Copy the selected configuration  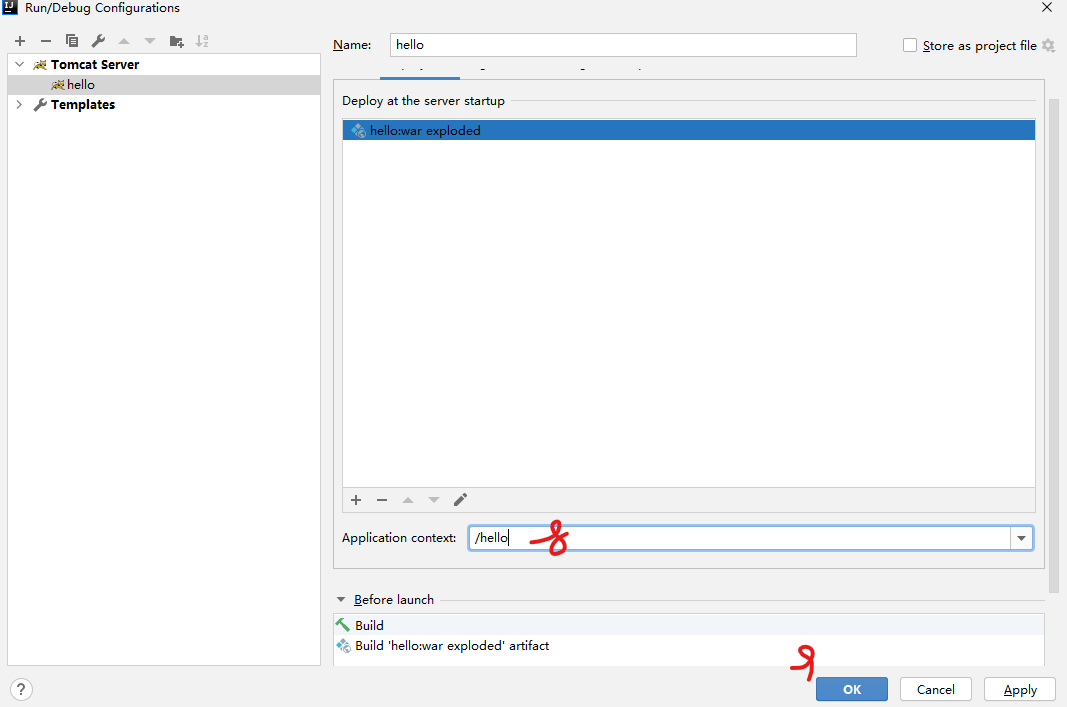pyautogui.click(x=71, y=41)
